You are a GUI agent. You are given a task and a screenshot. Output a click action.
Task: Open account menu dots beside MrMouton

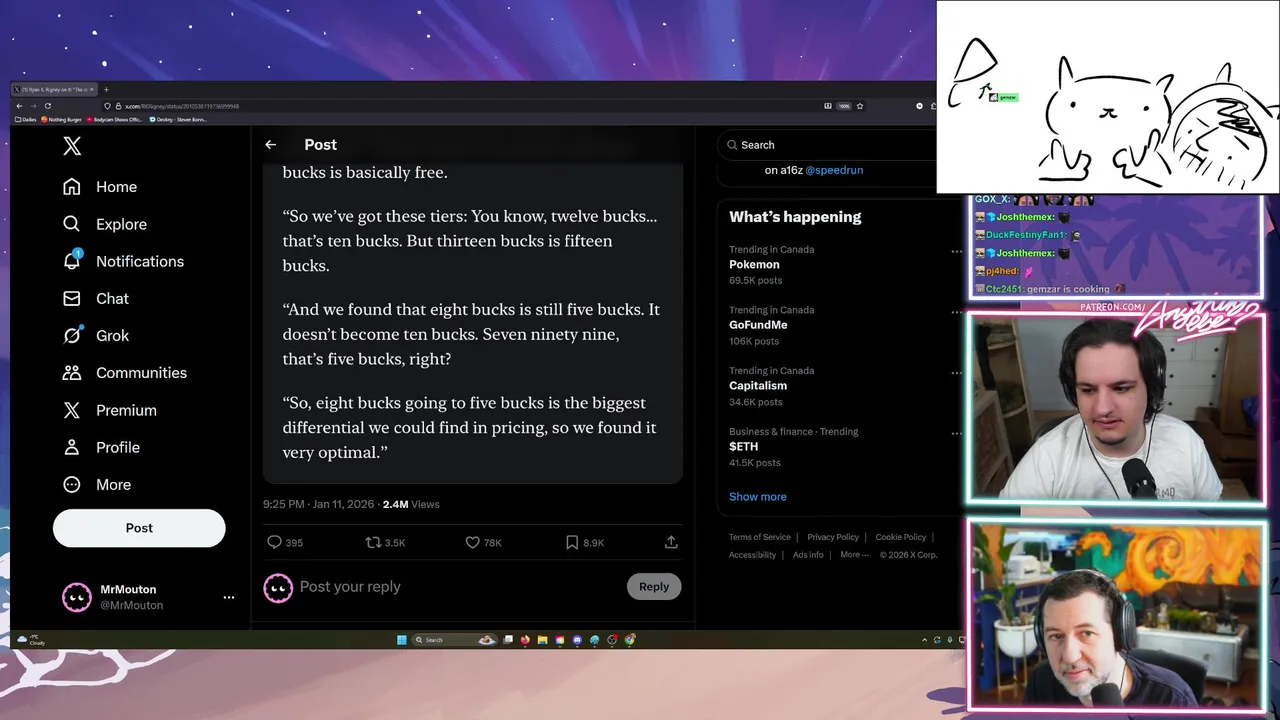229,597
